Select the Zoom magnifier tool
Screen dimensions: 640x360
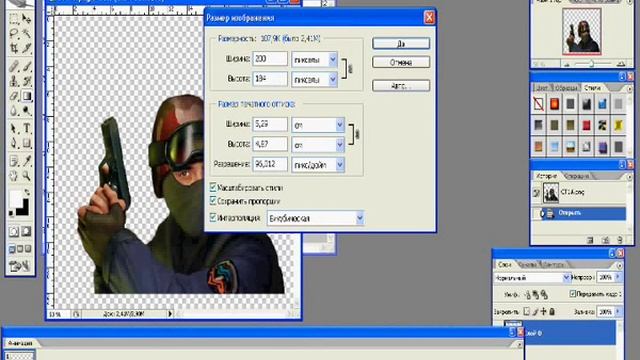pyautogui.click(x=27, y=176)
